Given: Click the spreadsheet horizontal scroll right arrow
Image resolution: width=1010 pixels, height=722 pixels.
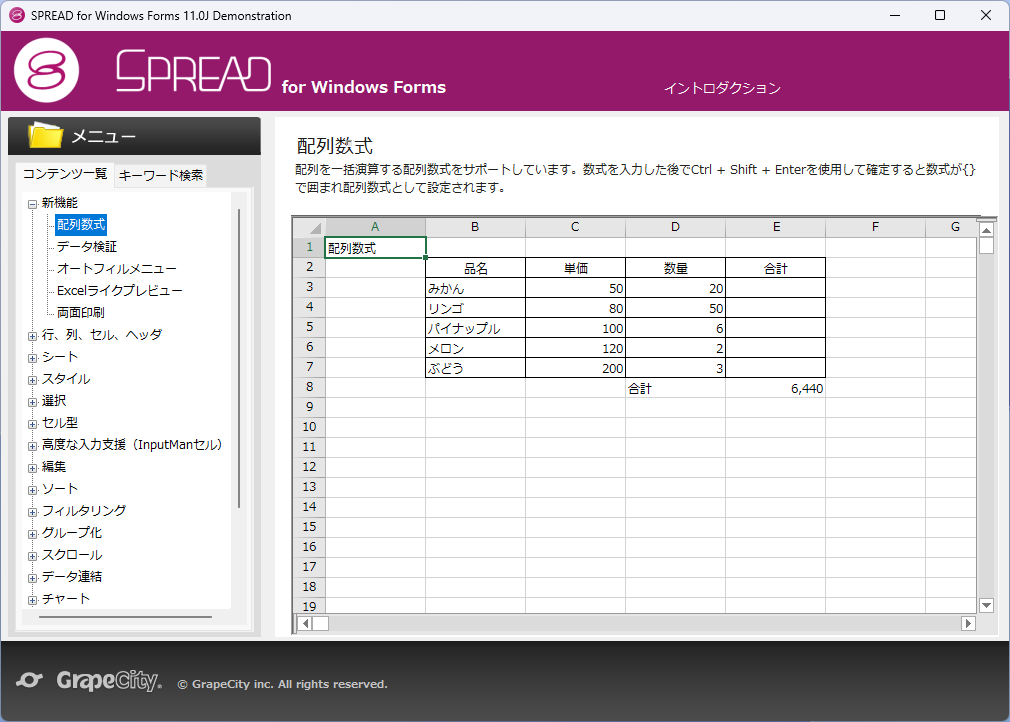Looking at the screenshot, I should click(968, 623).
